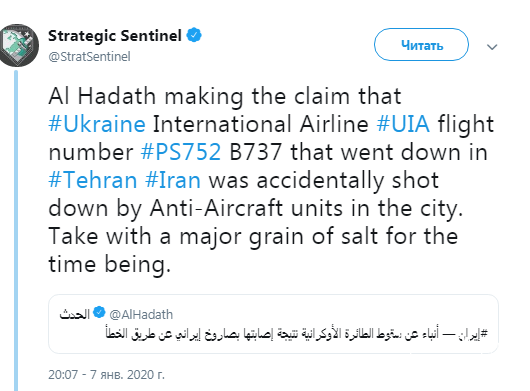Viewport: 530px width, 391px height.
Task: Open the 20:07 - 7 янв. 2020 timestamp
Action: coord(106,375)
